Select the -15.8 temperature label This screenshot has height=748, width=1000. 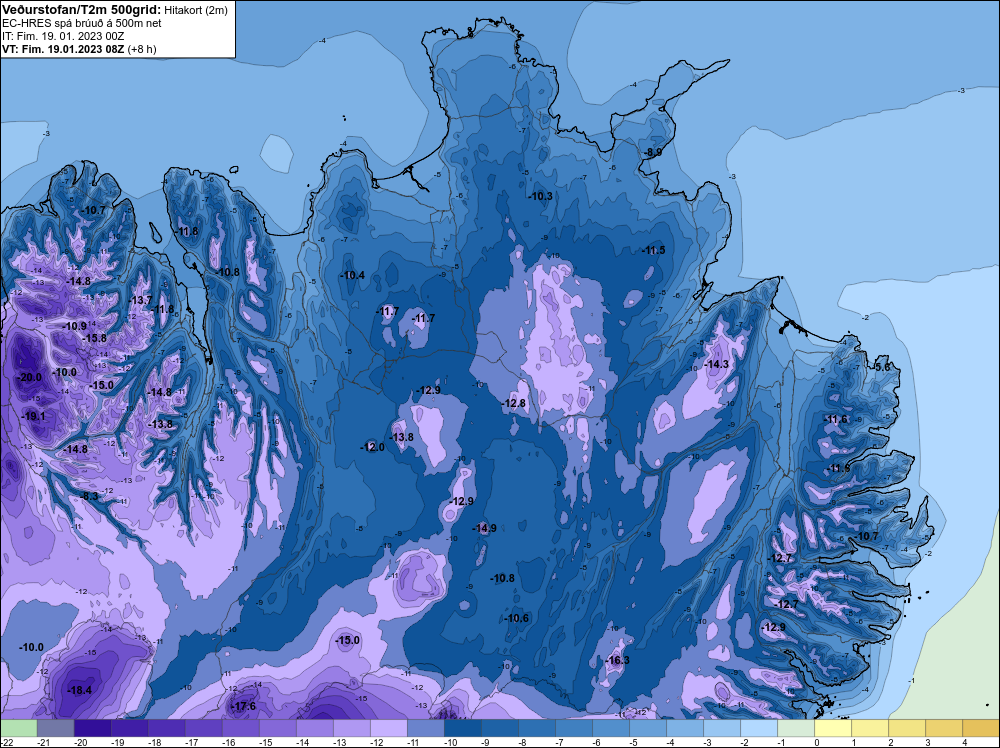(x=95, y=338)
